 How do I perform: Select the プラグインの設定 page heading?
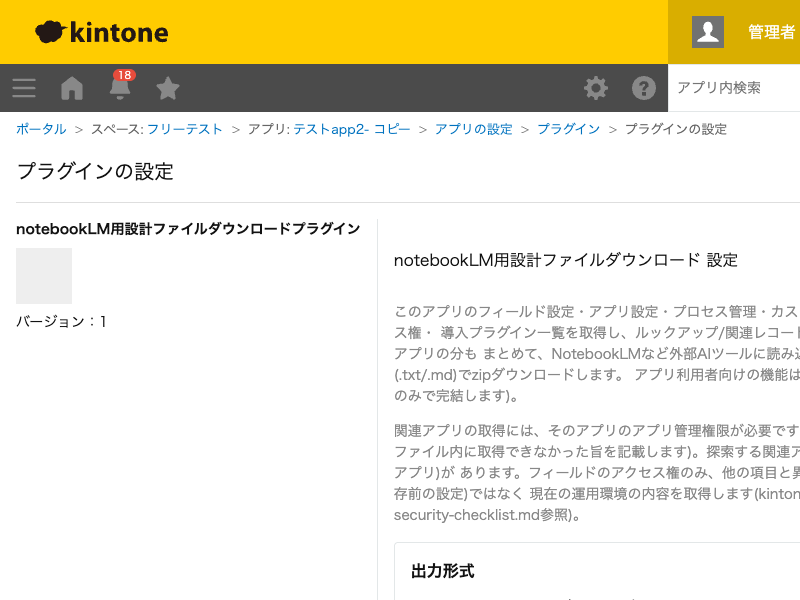coord(95,171)
